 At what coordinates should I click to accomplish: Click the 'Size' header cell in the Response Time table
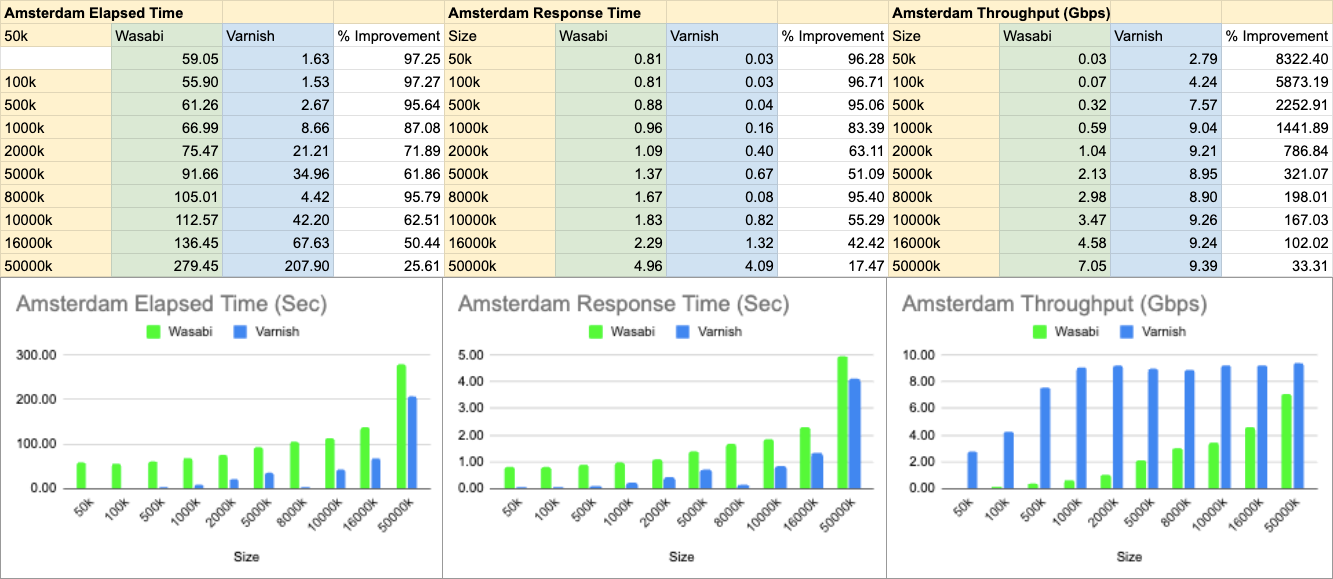[500, 35]
